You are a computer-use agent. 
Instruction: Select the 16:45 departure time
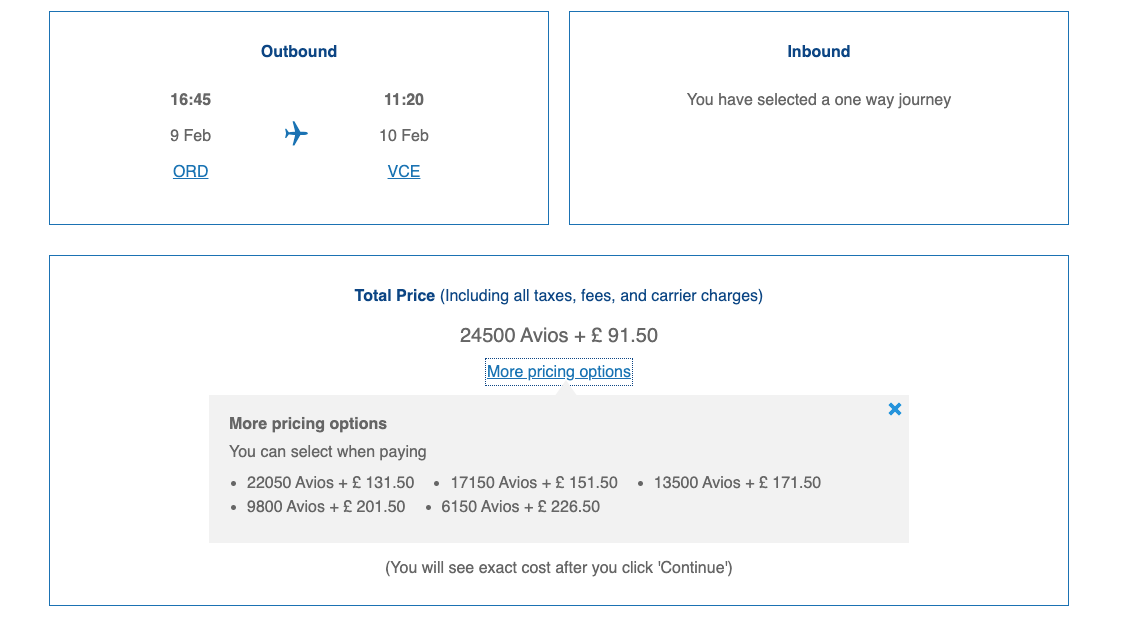coord(190,99)
